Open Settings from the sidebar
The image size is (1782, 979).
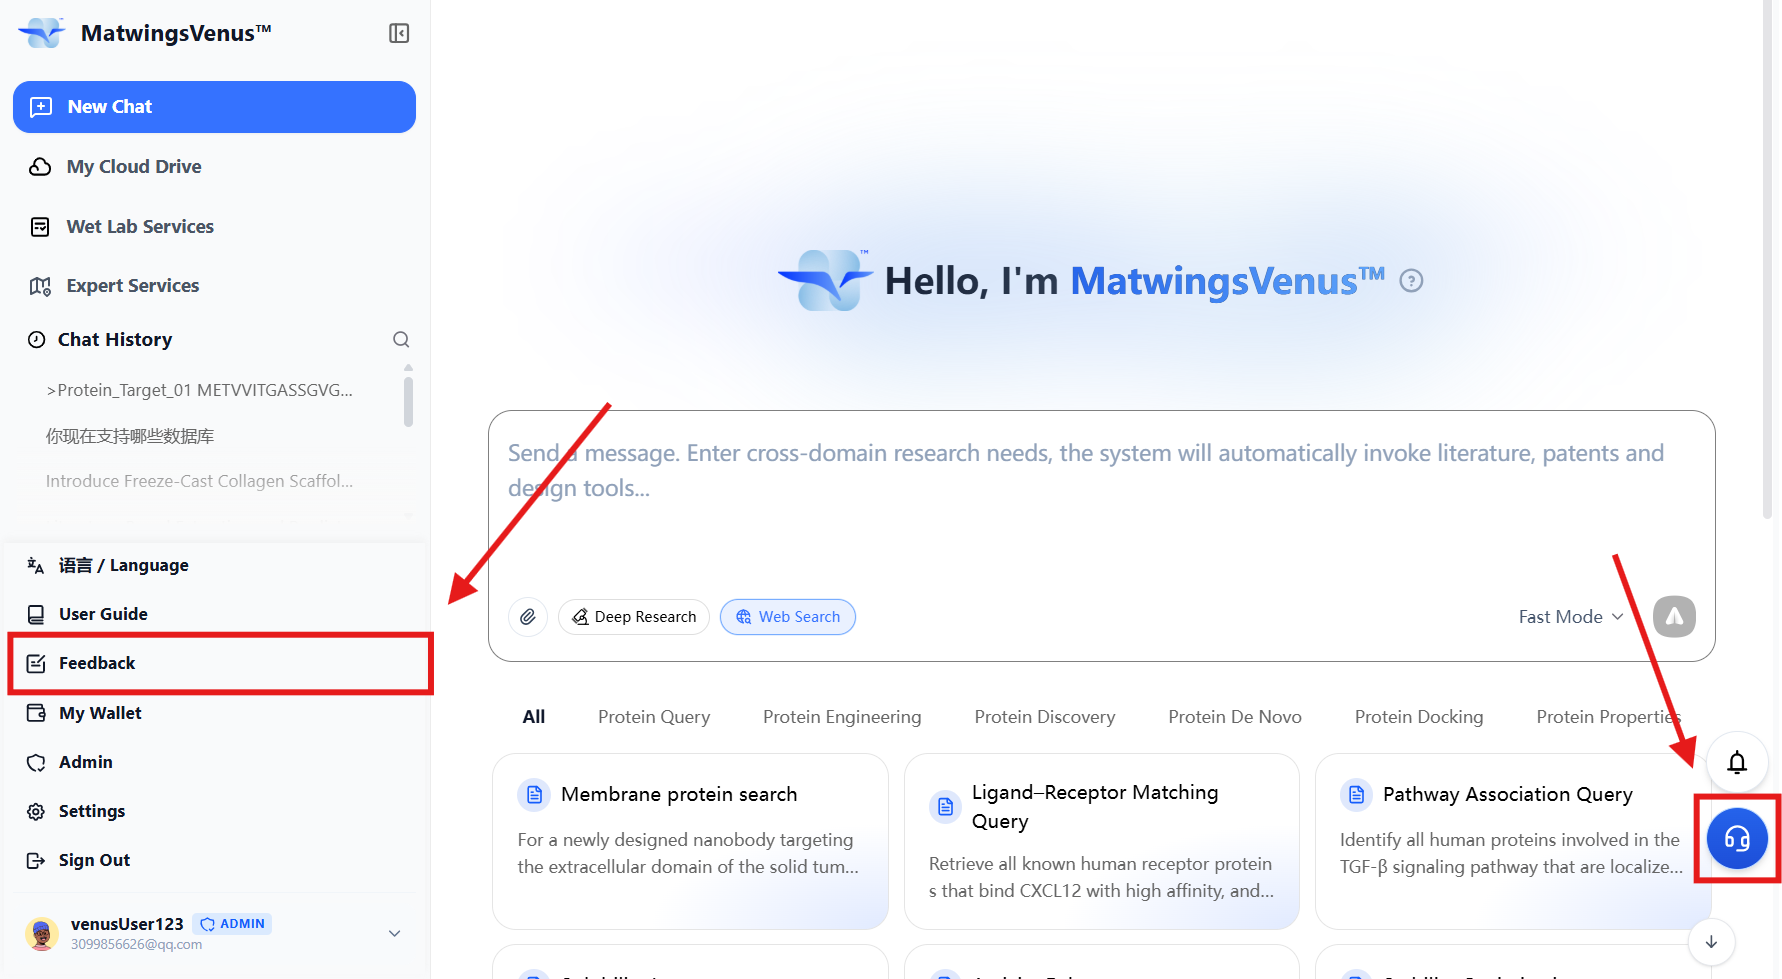[92, 811]
